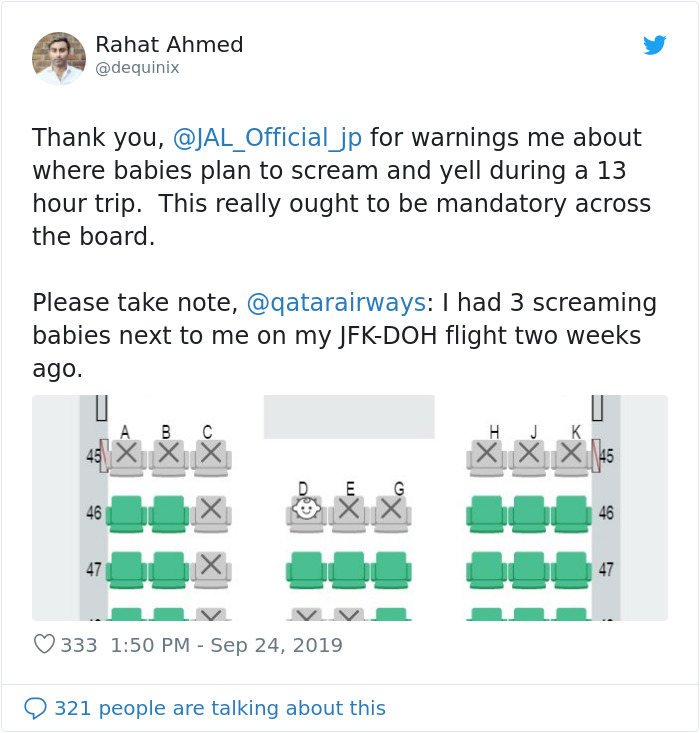This screenshot has height=733, width=700.
Task: Select available green seat 47H
Action: [x=486, y=568]
